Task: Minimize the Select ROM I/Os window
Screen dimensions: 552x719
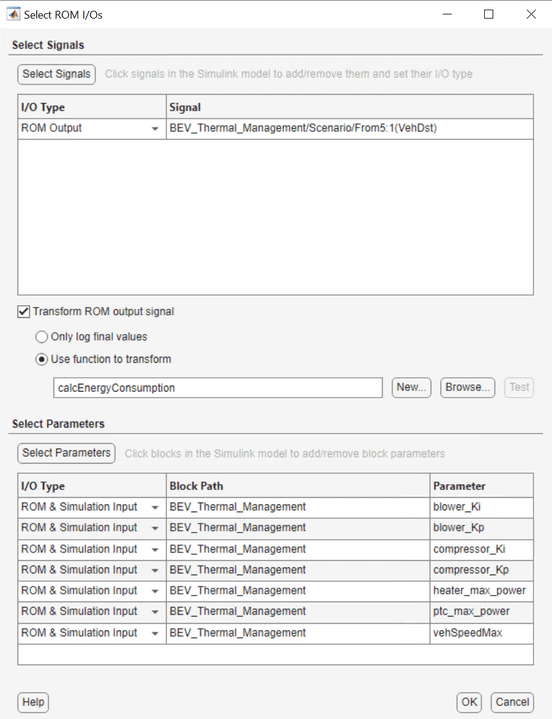Action: click(447, 14)
